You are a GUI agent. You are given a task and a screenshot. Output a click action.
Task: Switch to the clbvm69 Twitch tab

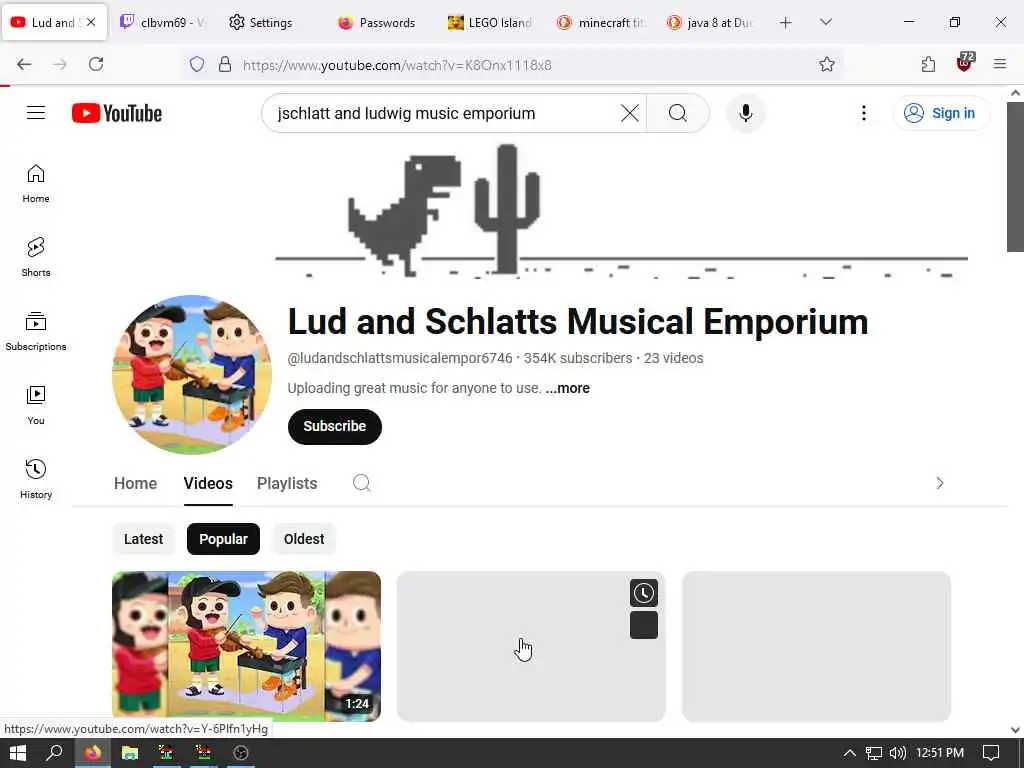point(163,22)
